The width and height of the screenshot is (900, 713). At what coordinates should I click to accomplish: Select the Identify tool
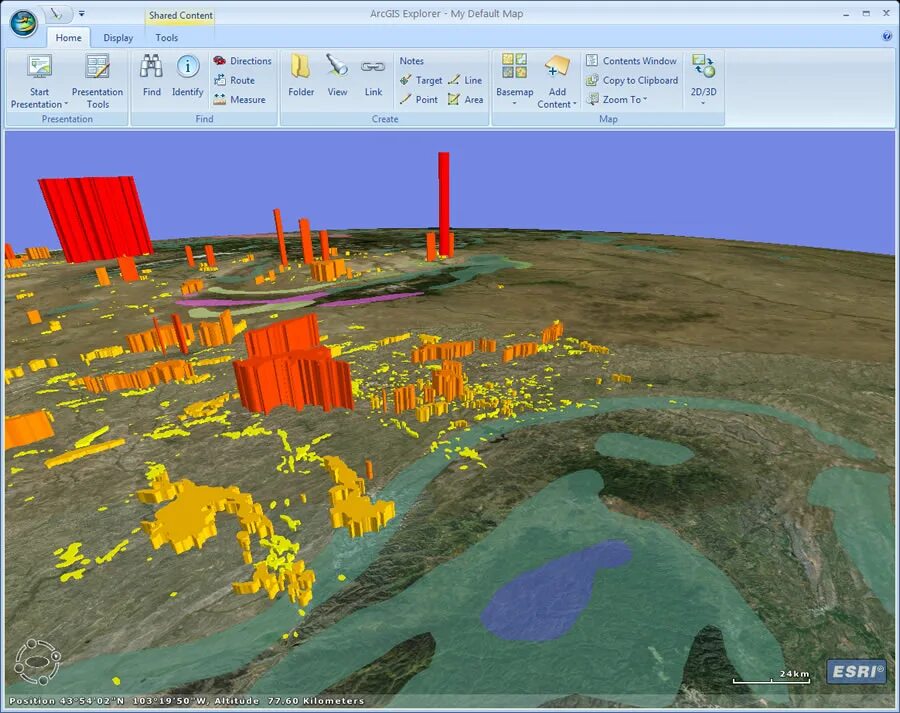(x=188, y=75)
